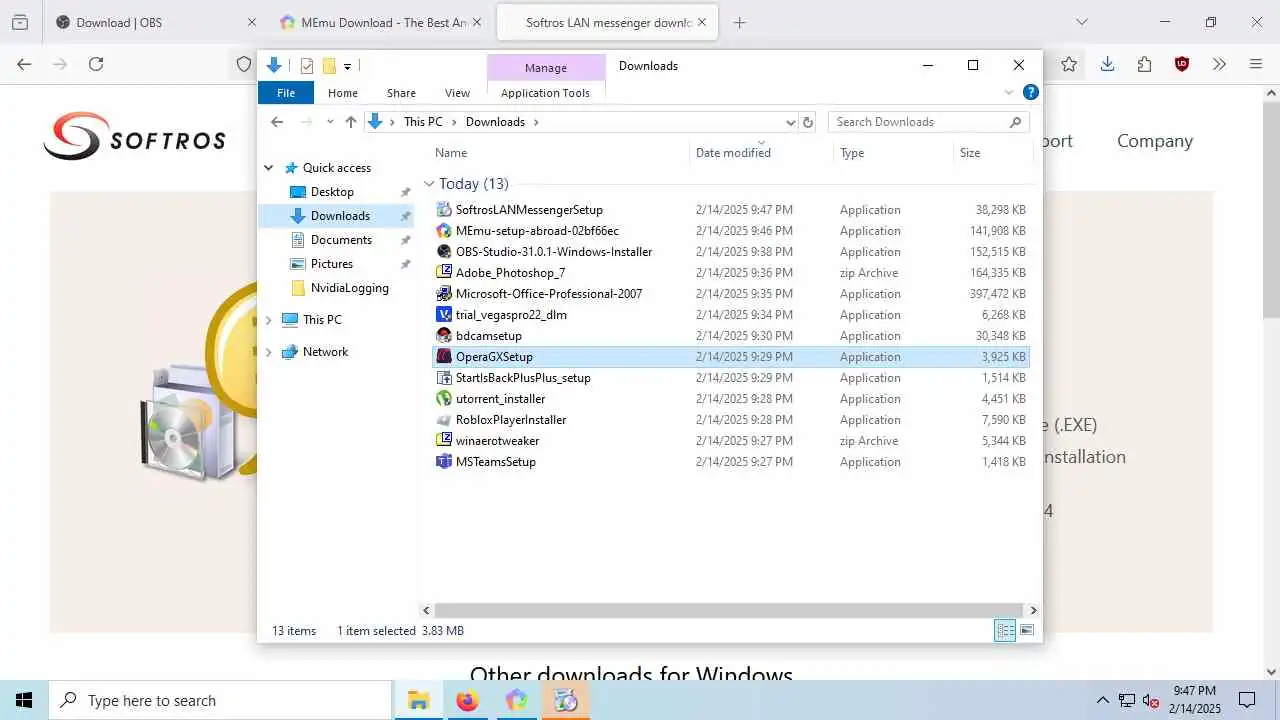Collapse the Quick access tree node

(x=269, y=168)
